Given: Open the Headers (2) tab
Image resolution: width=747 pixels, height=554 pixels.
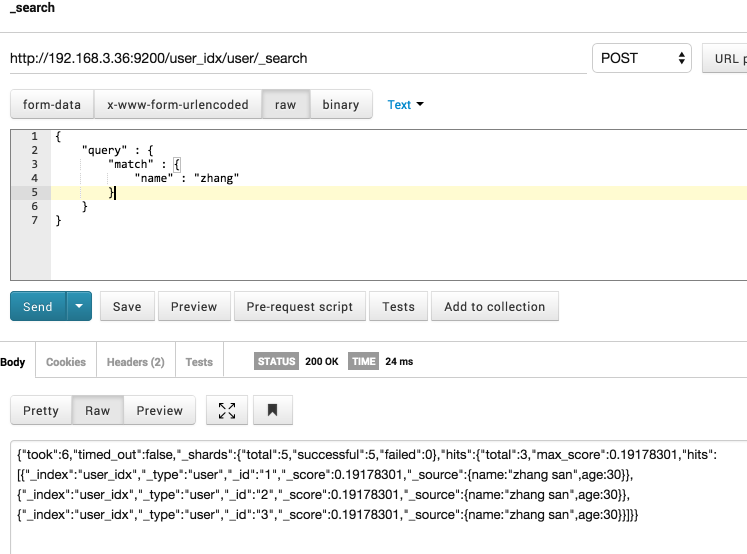Looking at the screenshot, I should click(x=136, y=362).
